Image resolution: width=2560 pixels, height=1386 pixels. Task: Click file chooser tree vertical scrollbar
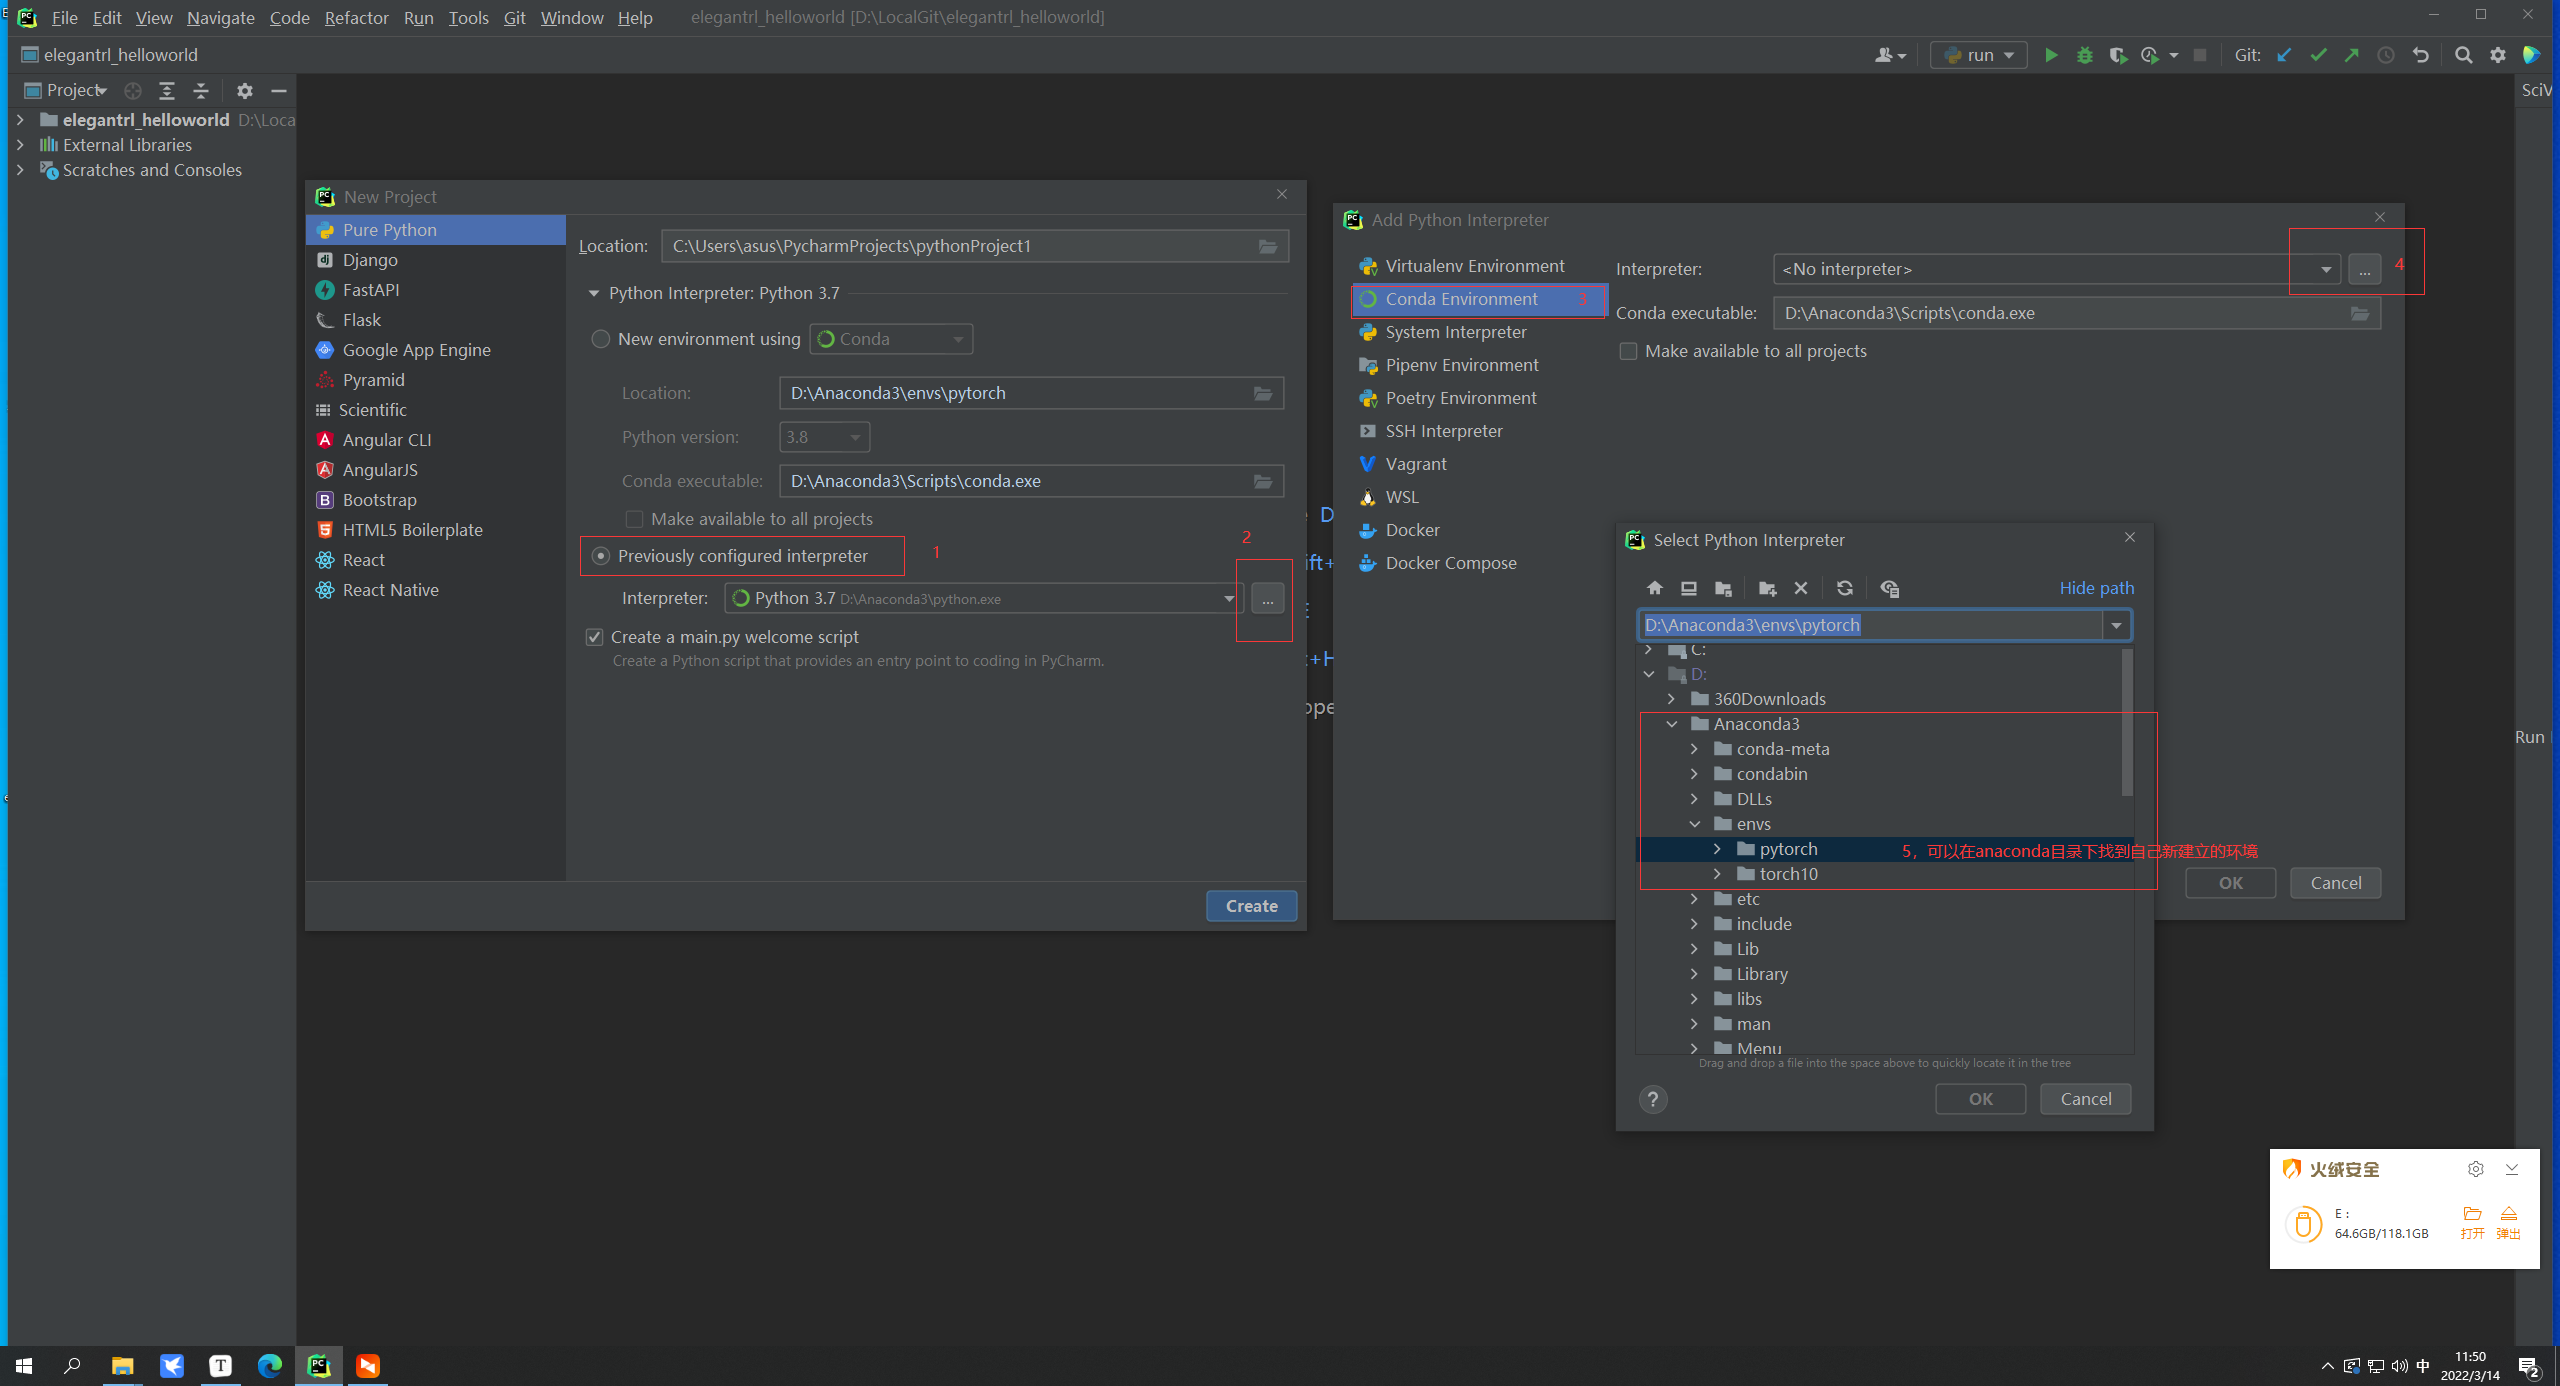(x=2127, y=723)
